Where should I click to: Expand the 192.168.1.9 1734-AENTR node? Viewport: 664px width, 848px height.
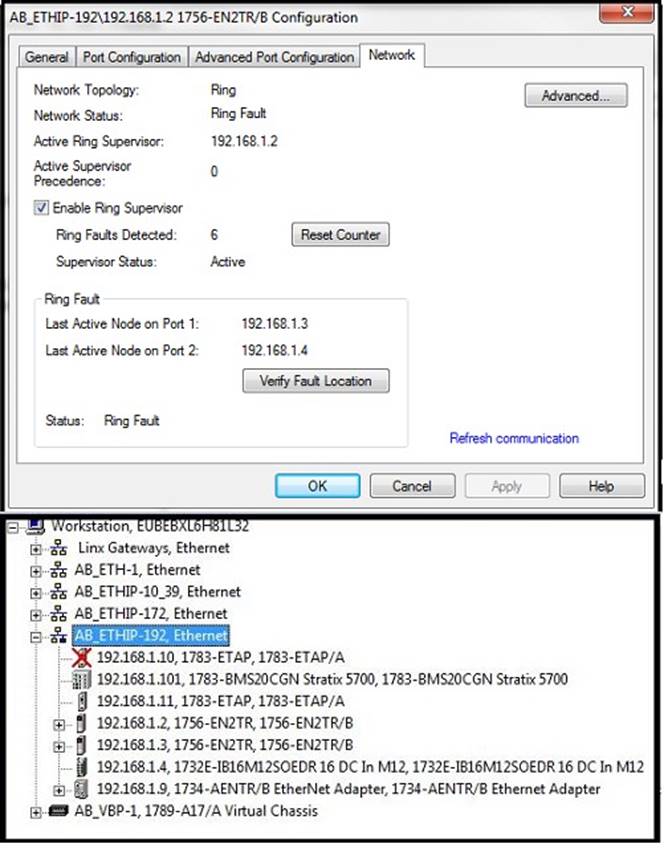click(59, 791)
